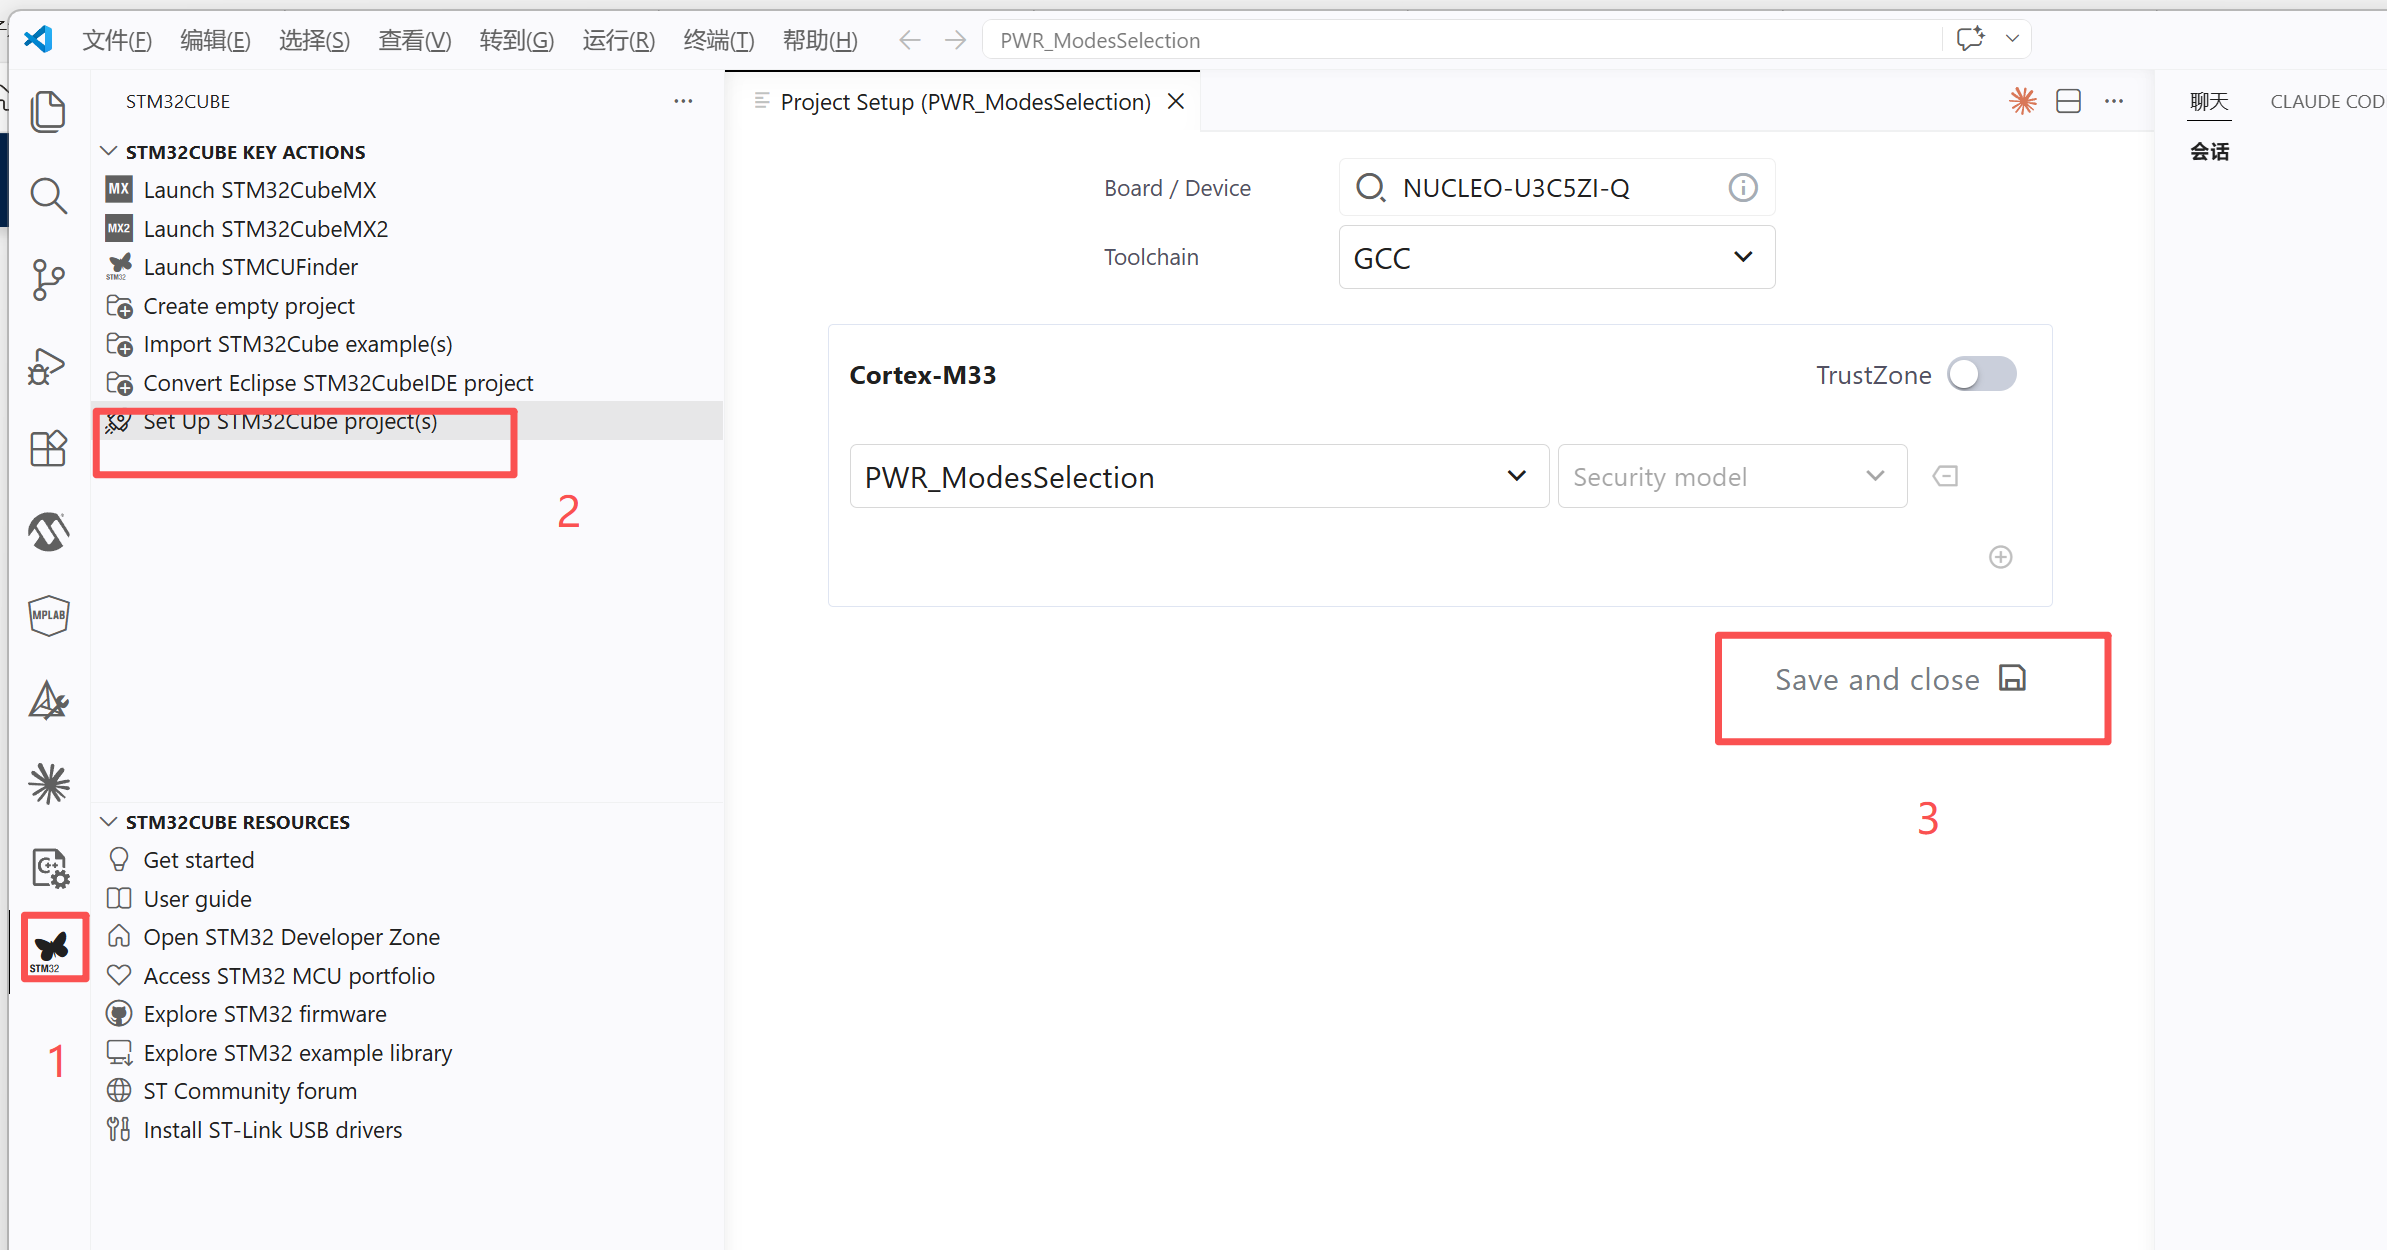Image resolution: width=2387 pixels, height=1250 pixels.
Task: Open the 终端(T) menu
Action: pos(718,40)
